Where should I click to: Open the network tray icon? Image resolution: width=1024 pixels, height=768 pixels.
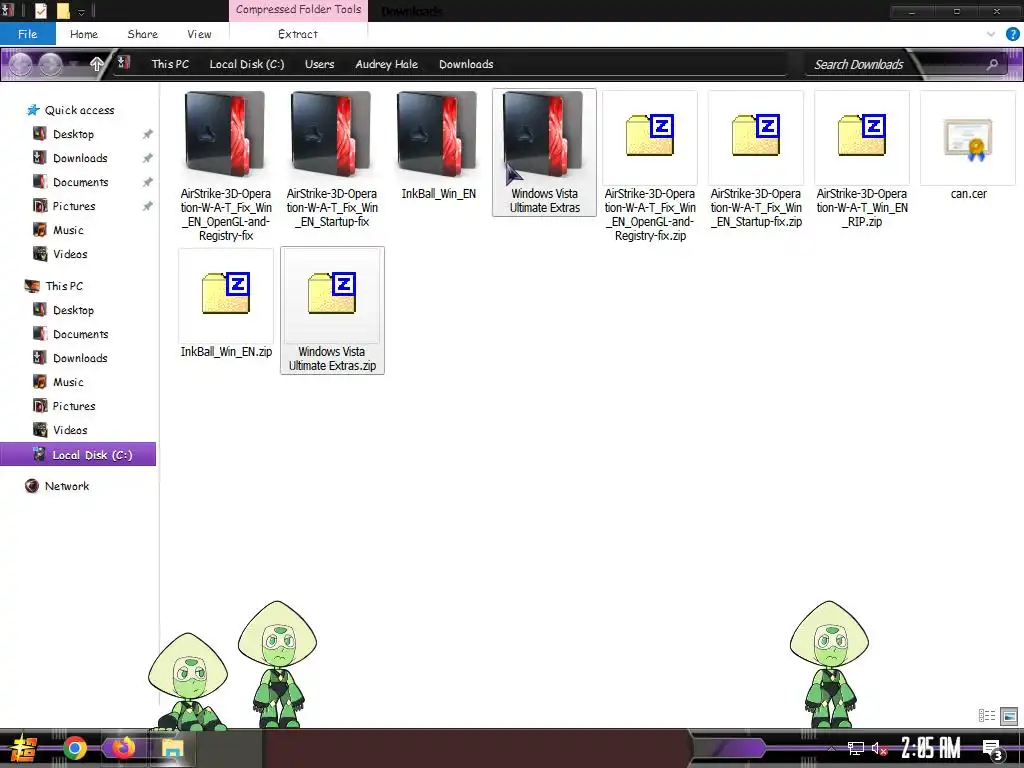click(x=856, y=748)
